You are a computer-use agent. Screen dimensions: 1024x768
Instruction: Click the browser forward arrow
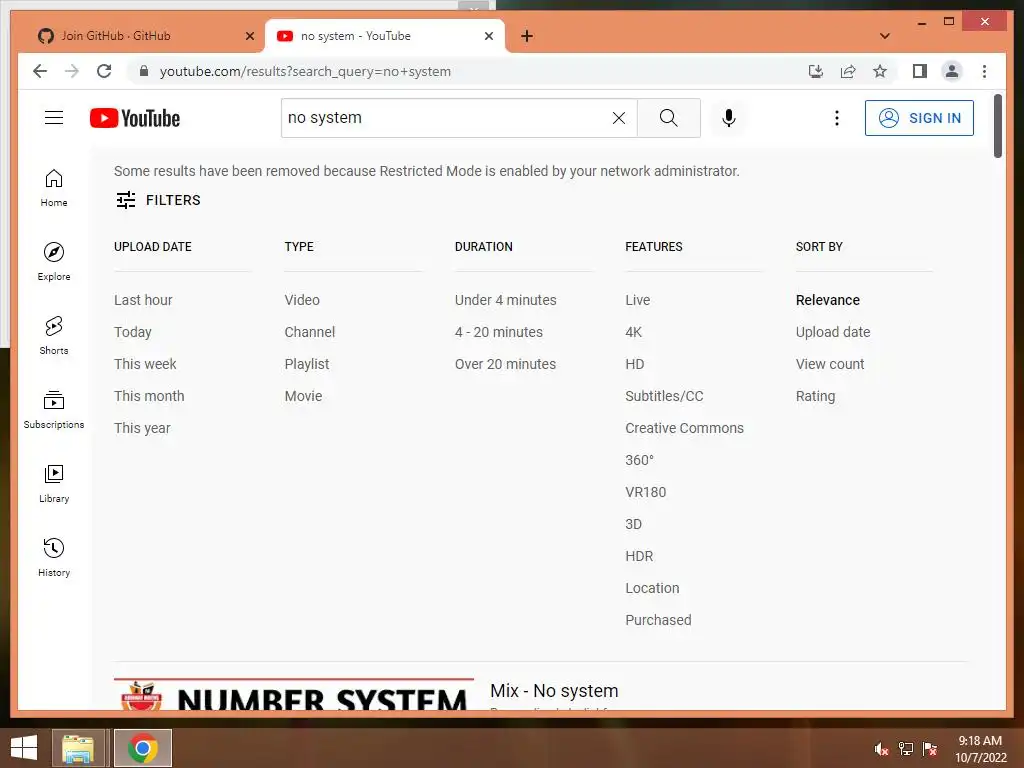coord(72,71)
